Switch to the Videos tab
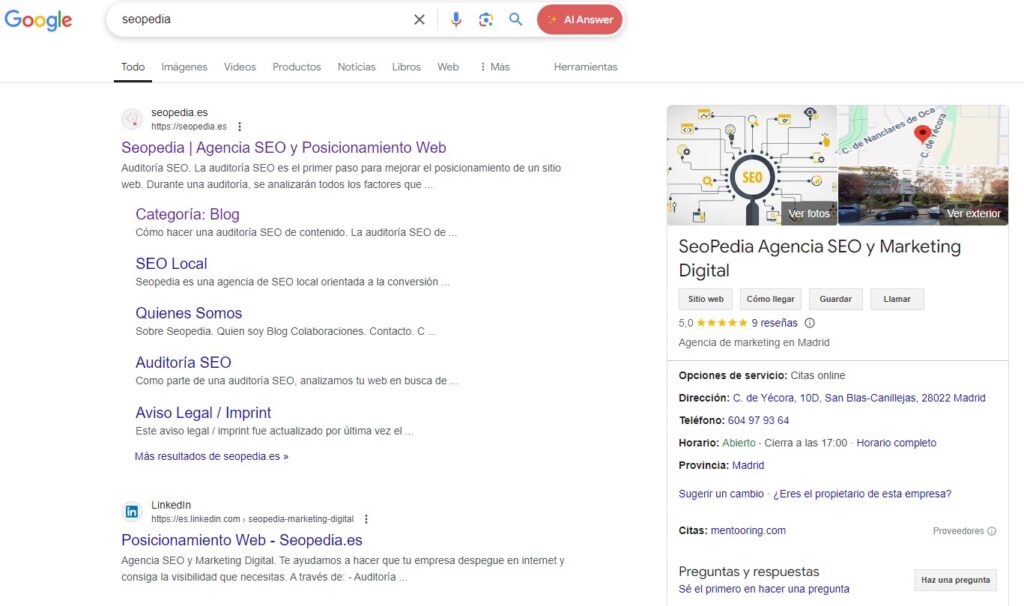 pyautogui.click(x=240, y=67)
